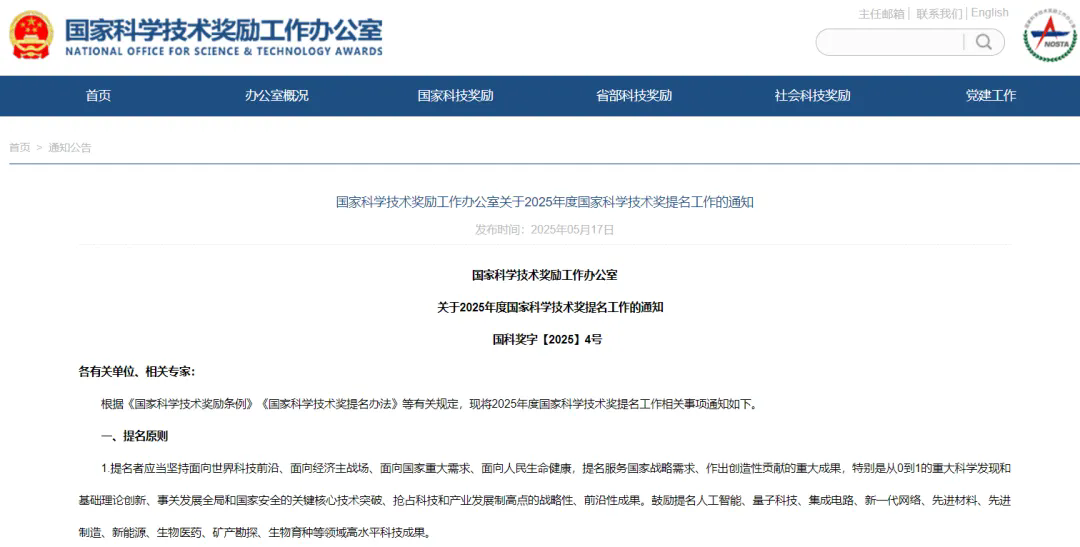This screenshot has width=1080, height=547.
Task: Open the 党建工作 navigation item
Action: (990, 96)
